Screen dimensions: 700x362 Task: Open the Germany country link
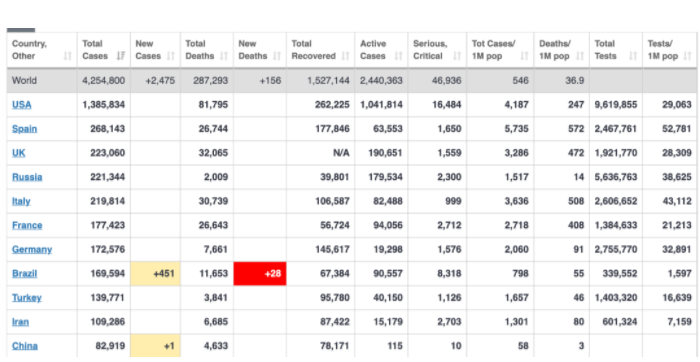coord(32,250)
